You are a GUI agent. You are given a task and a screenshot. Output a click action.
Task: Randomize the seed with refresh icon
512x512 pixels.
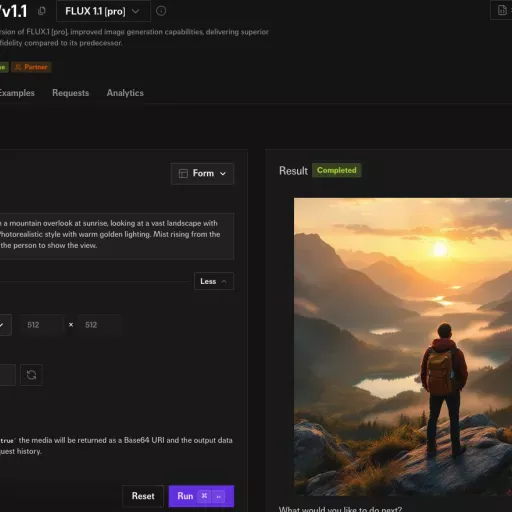(31, 375)
